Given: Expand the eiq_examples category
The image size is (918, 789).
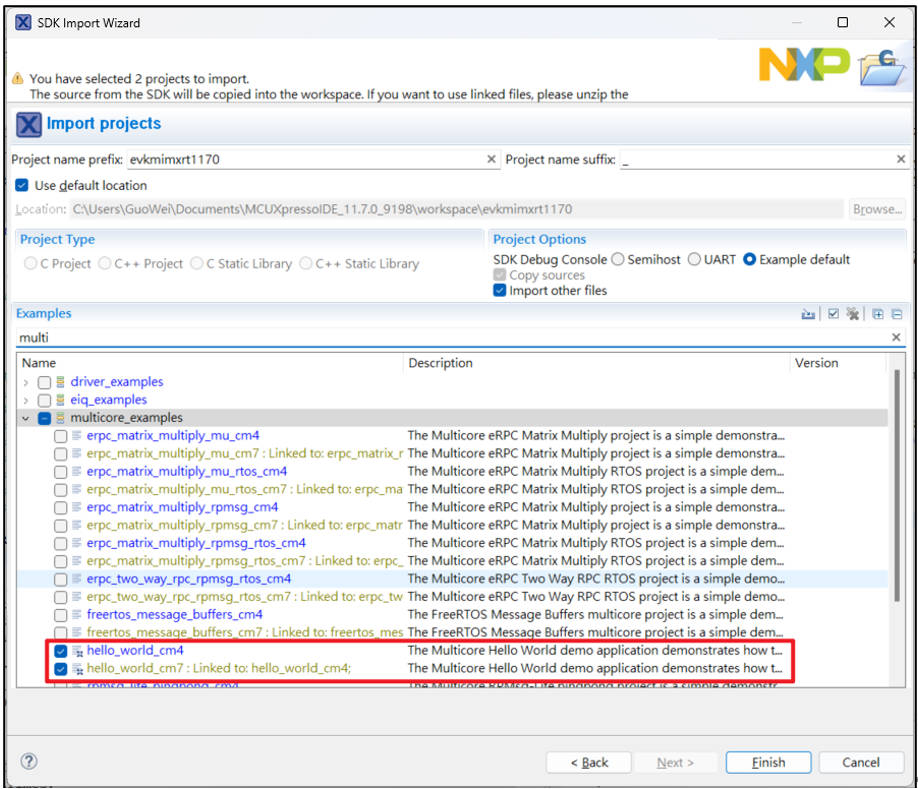Looking at the screenshot, I should [26, 400].
